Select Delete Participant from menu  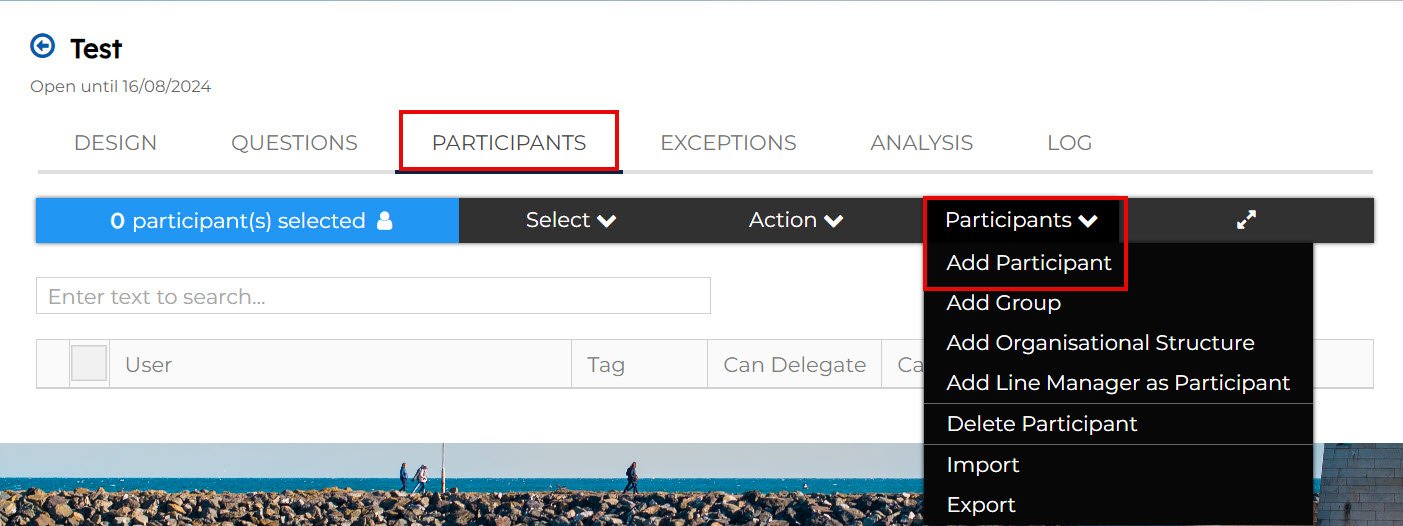[1042, 424]
